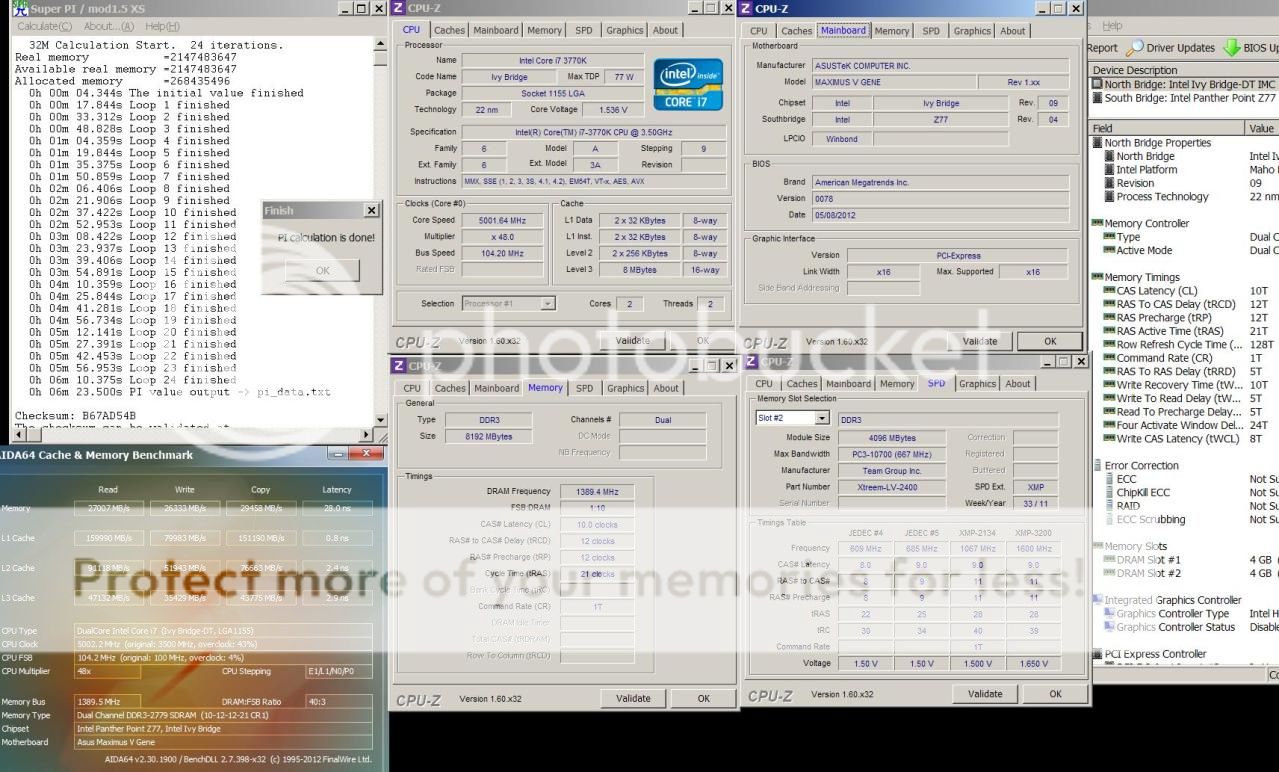Open the Processor #1 selection dropdown
Viewport: 1279px width, 772px height.
pos(548,304)
